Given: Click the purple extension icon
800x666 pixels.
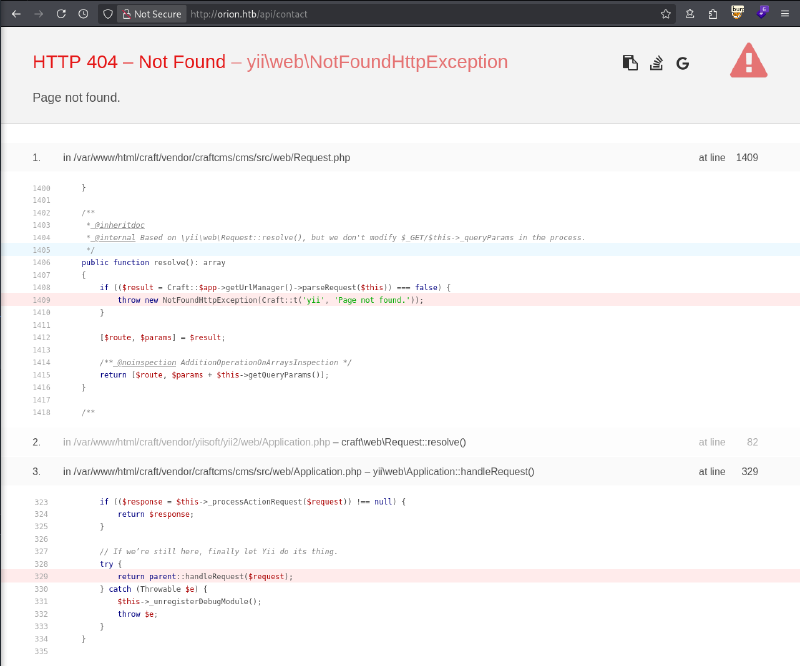Looking at the screenshot, I should pos(762,12).
